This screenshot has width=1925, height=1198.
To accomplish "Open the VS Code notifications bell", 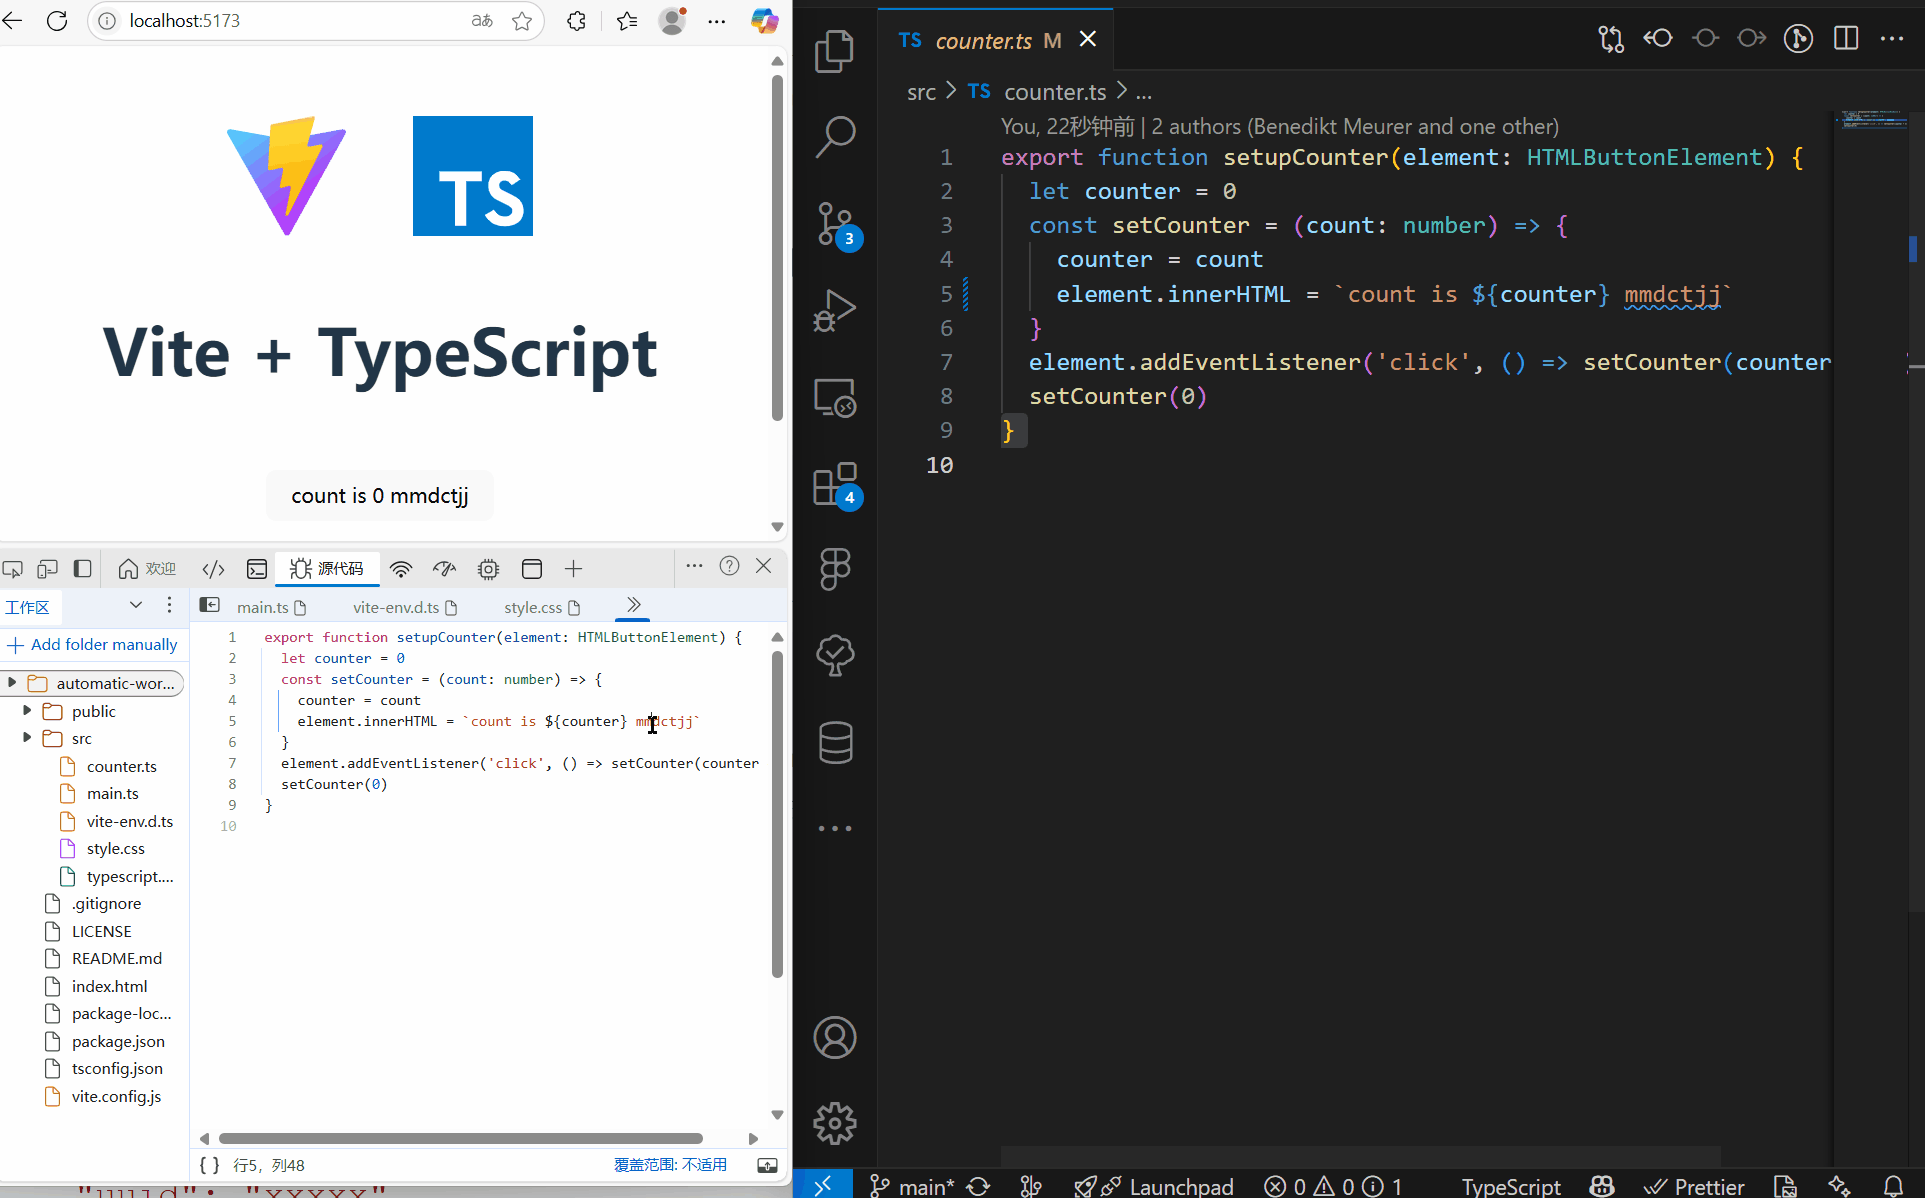I will 1893,1186.
